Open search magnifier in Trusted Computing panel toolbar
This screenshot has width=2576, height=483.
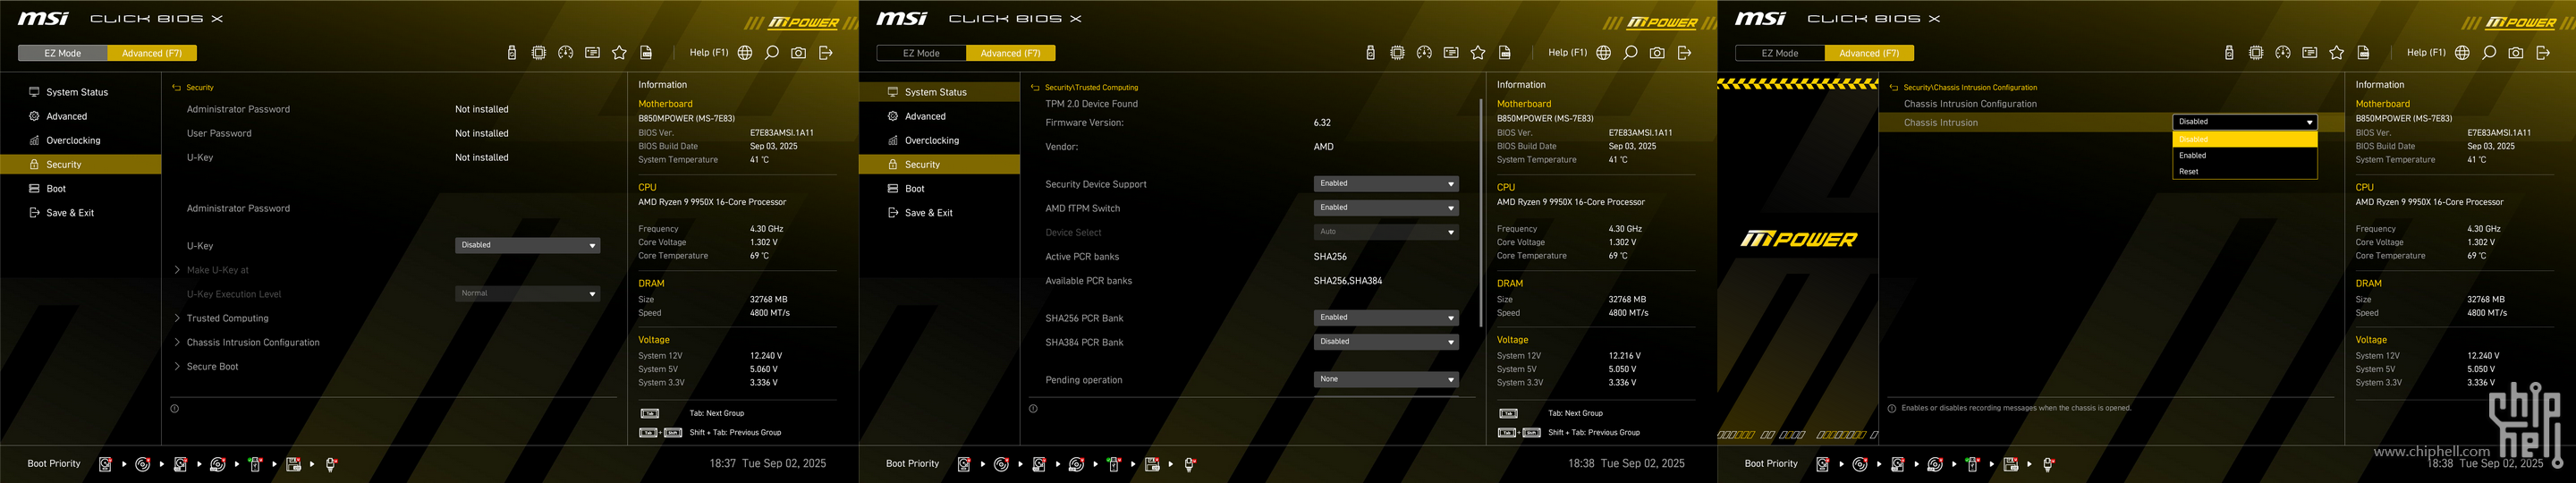pyautogui.click(x=1631, y=53)
